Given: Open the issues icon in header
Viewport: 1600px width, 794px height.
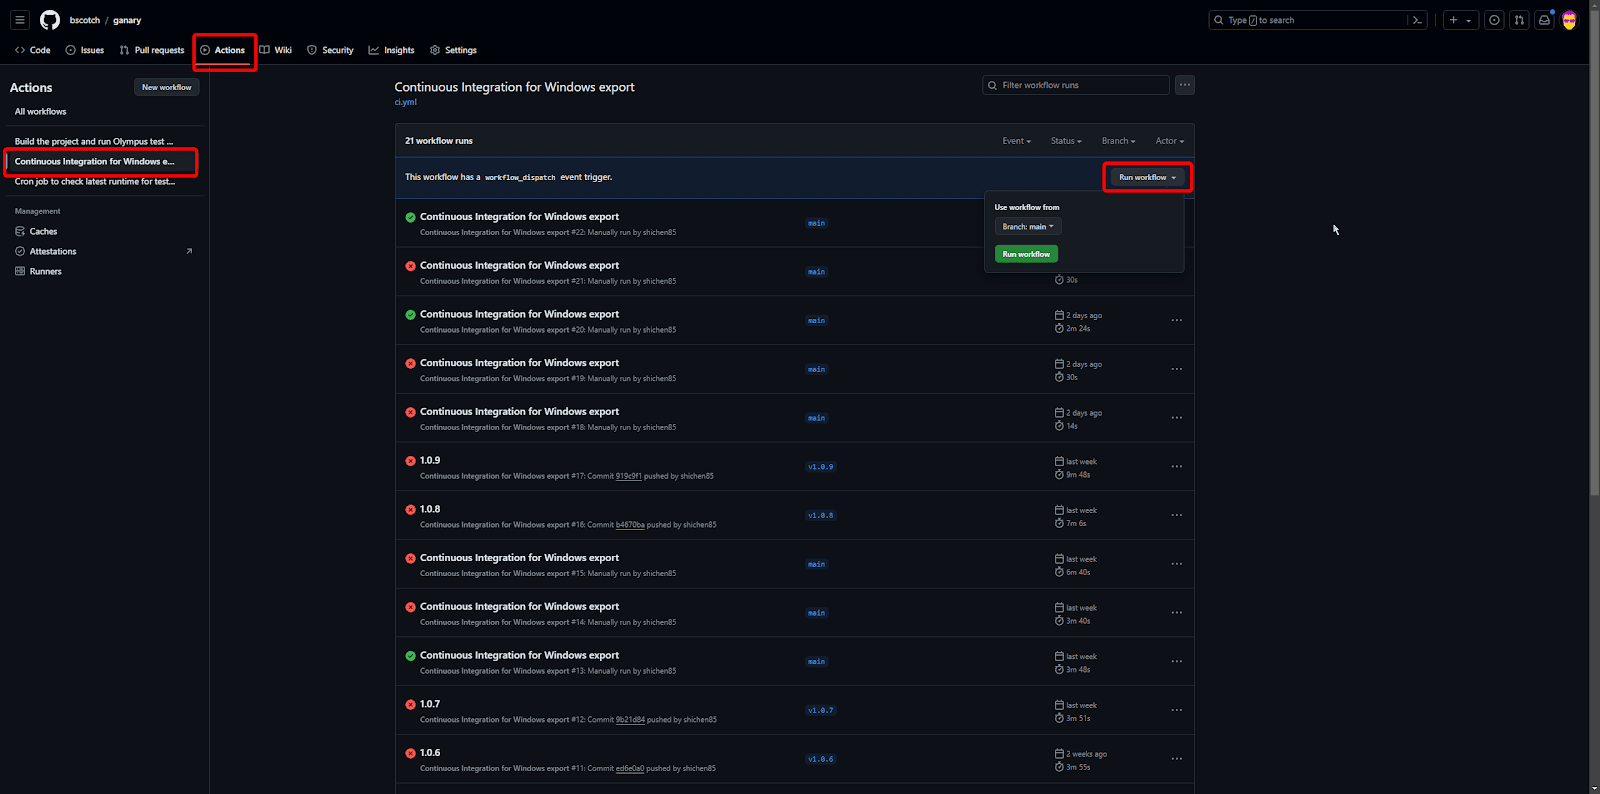Looking at the screenshot, I should (1494, 20).
